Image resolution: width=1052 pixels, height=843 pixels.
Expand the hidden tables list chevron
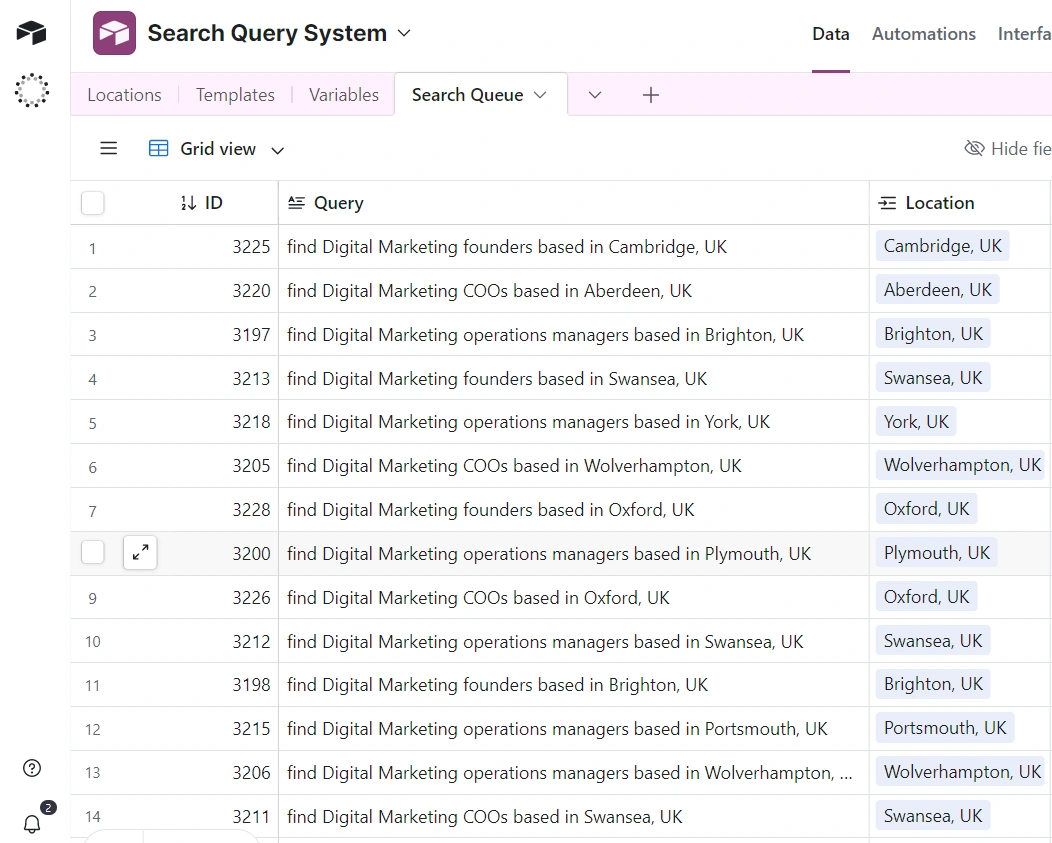tap(595, 95)
